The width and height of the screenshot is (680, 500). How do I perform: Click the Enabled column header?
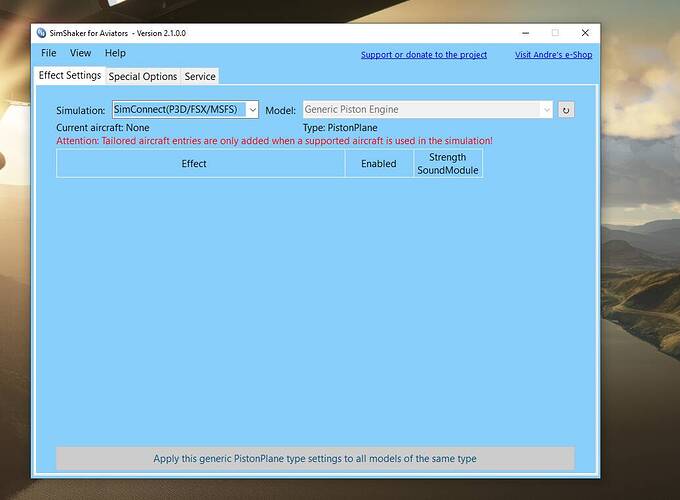click(x=379, y=163)
